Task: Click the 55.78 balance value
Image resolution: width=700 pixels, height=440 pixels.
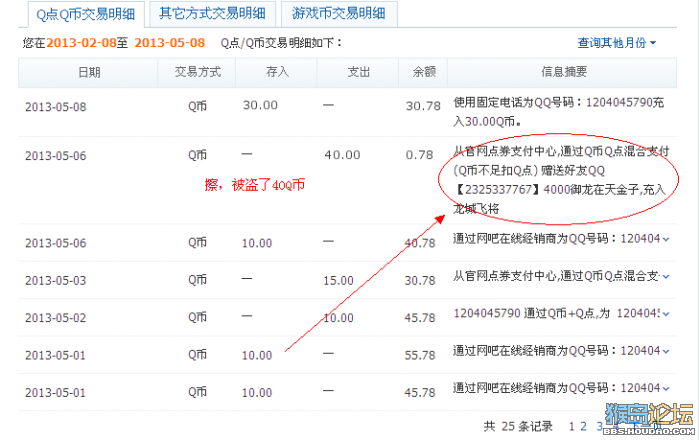Action: (x=420, y=355)
